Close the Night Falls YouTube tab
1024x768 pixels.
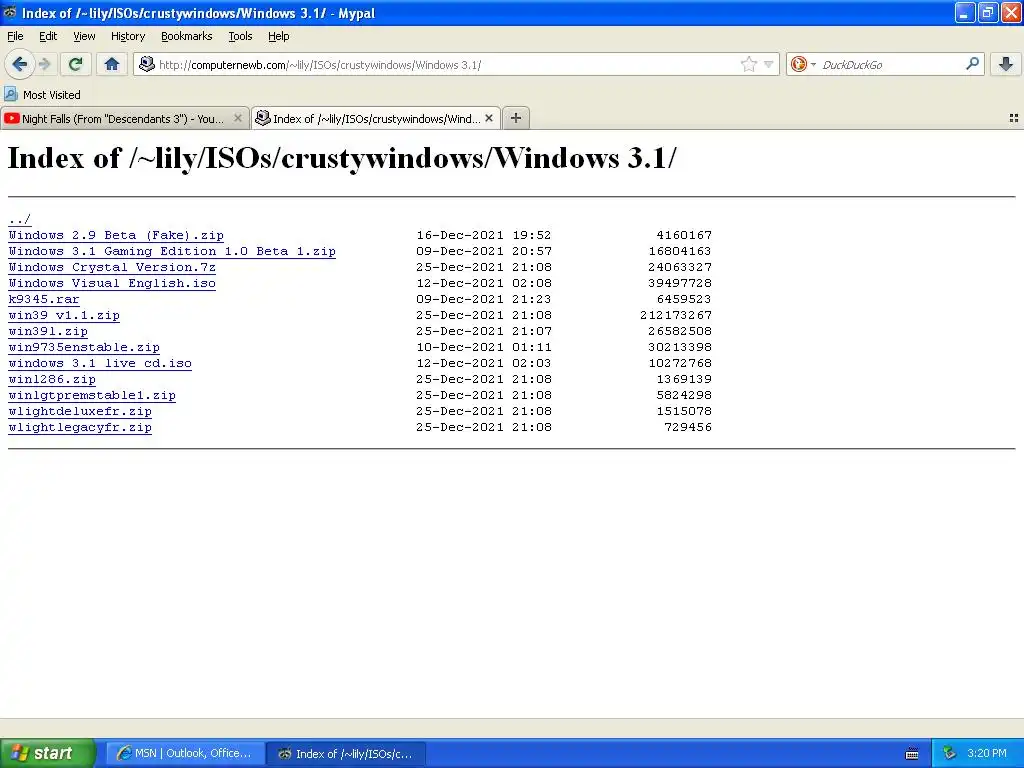pos(238,118)
